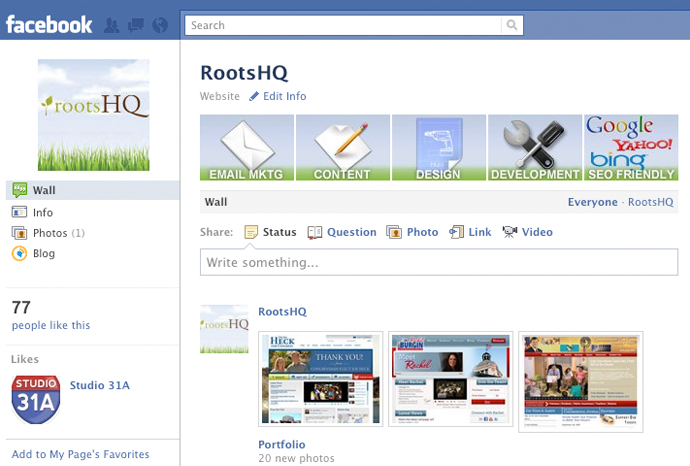Open the Email Mktg banner image
This screenshot has width=690, height=466.
247,147
